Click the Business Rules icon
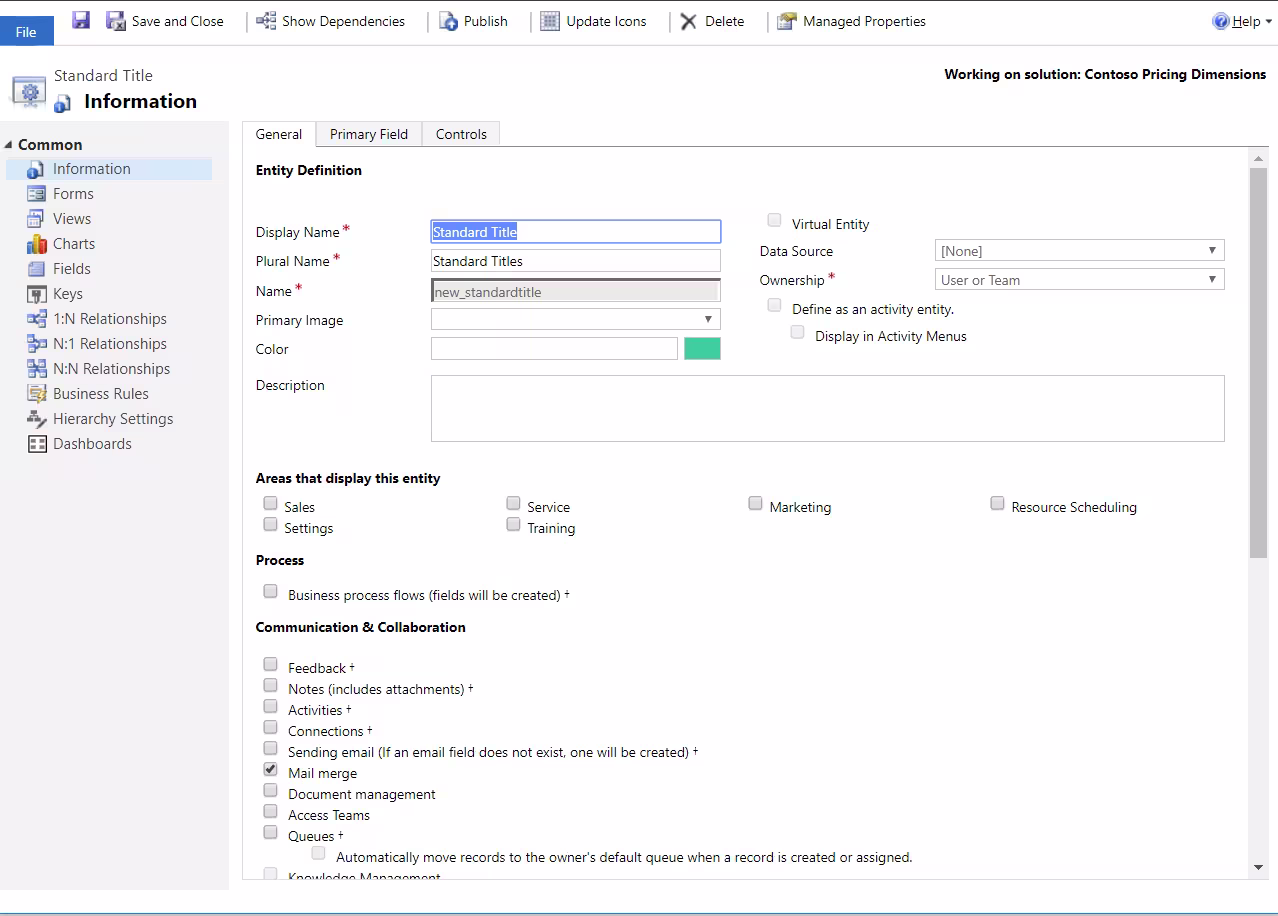Screen dimensions: 1278x916 pyautogui.click(x=37, y=394)
